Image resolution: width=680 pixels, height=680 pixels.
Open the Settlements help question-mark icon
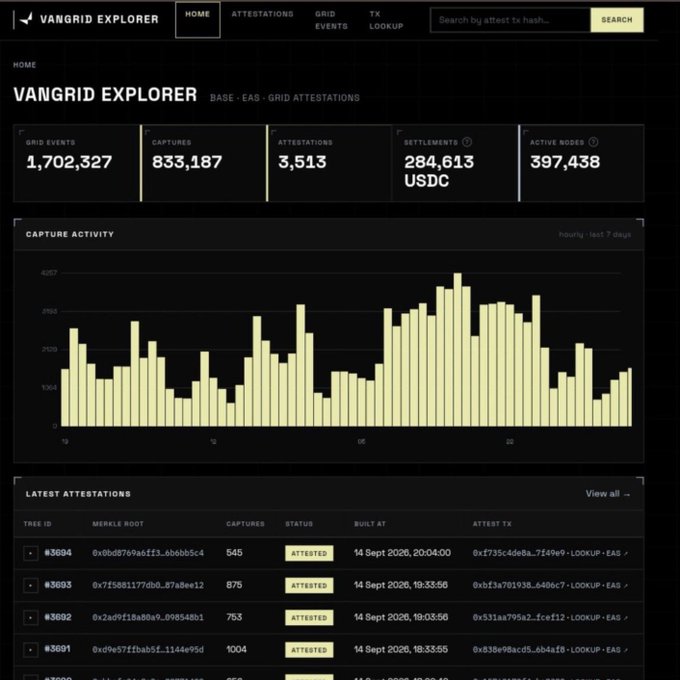click(467, 142)
